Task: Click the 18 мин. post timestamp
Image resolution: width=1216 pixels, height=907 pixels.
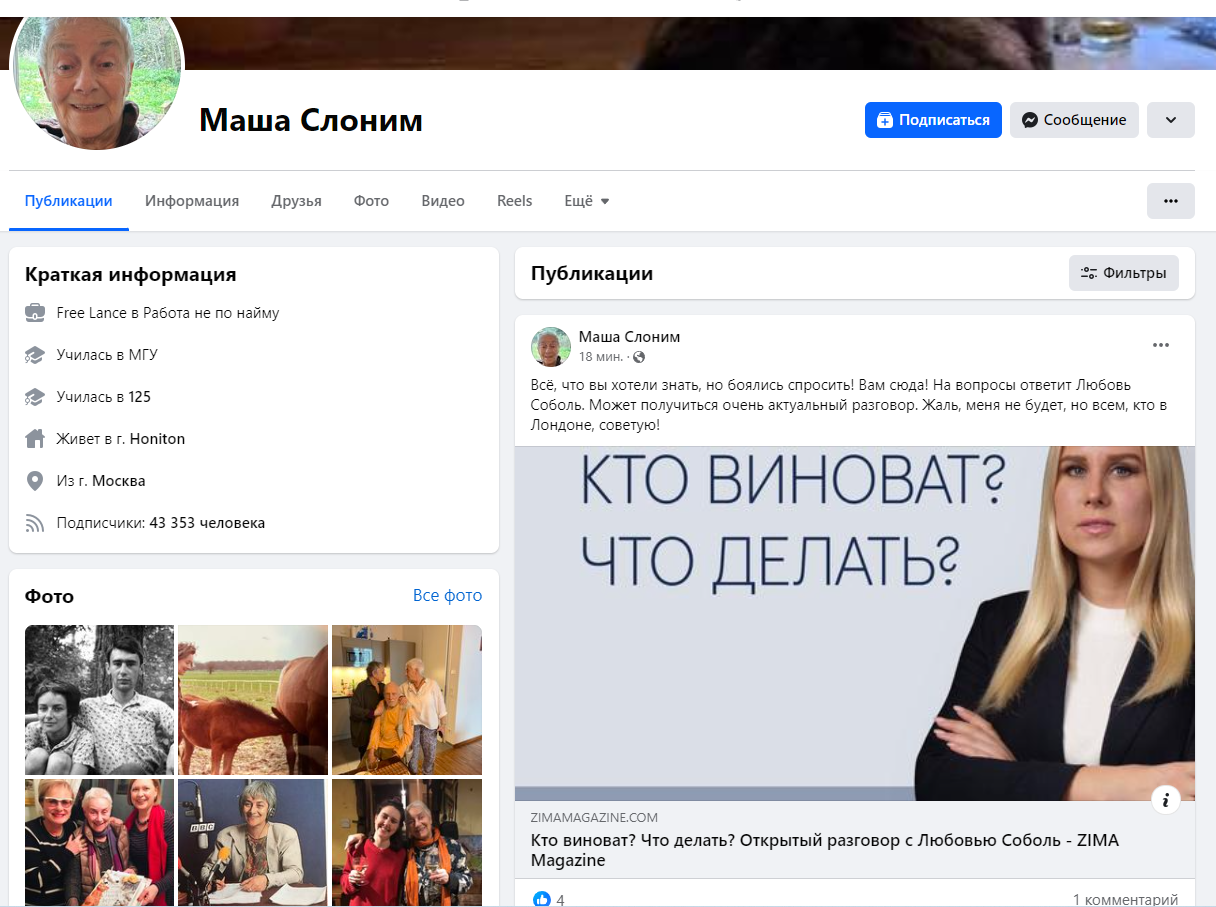Action: click(601, 357)
